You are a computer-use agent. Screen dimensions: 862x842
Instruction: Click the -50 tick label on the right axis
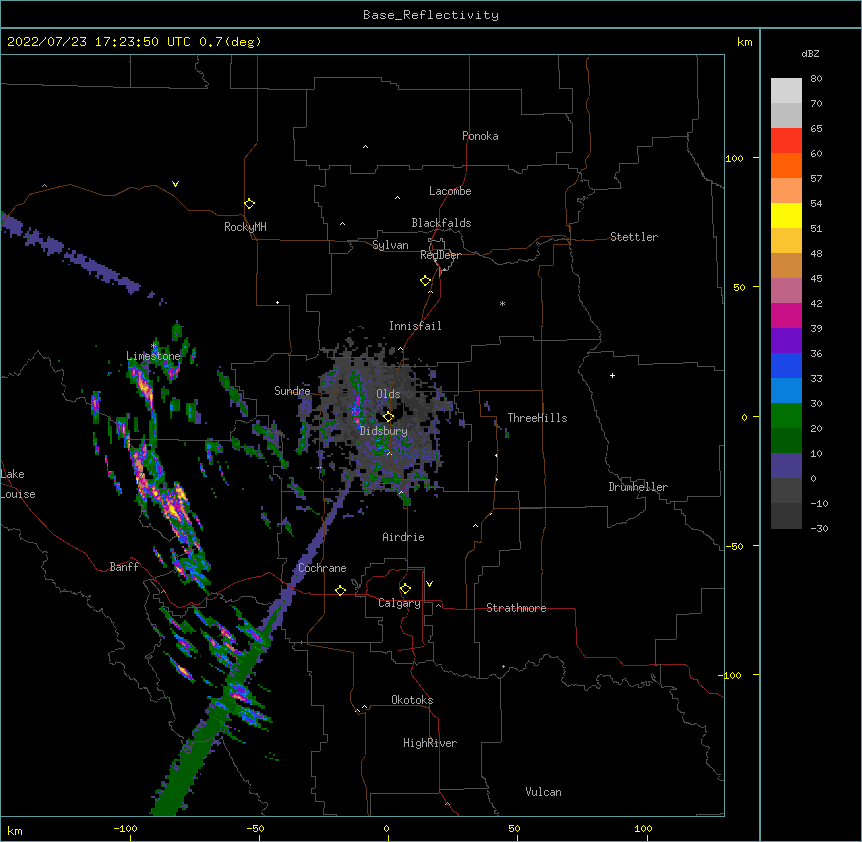(x=734, y=546)
